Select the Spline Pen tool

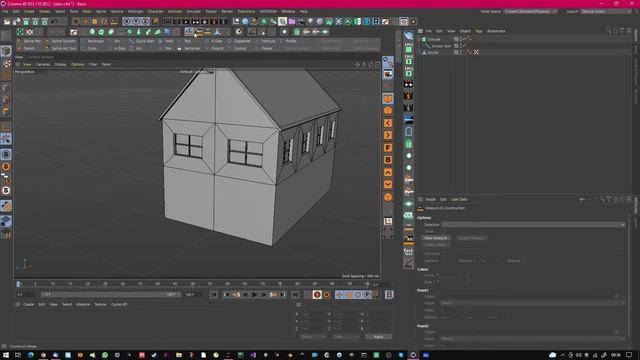pyautogui.click(x=29, y=41)
